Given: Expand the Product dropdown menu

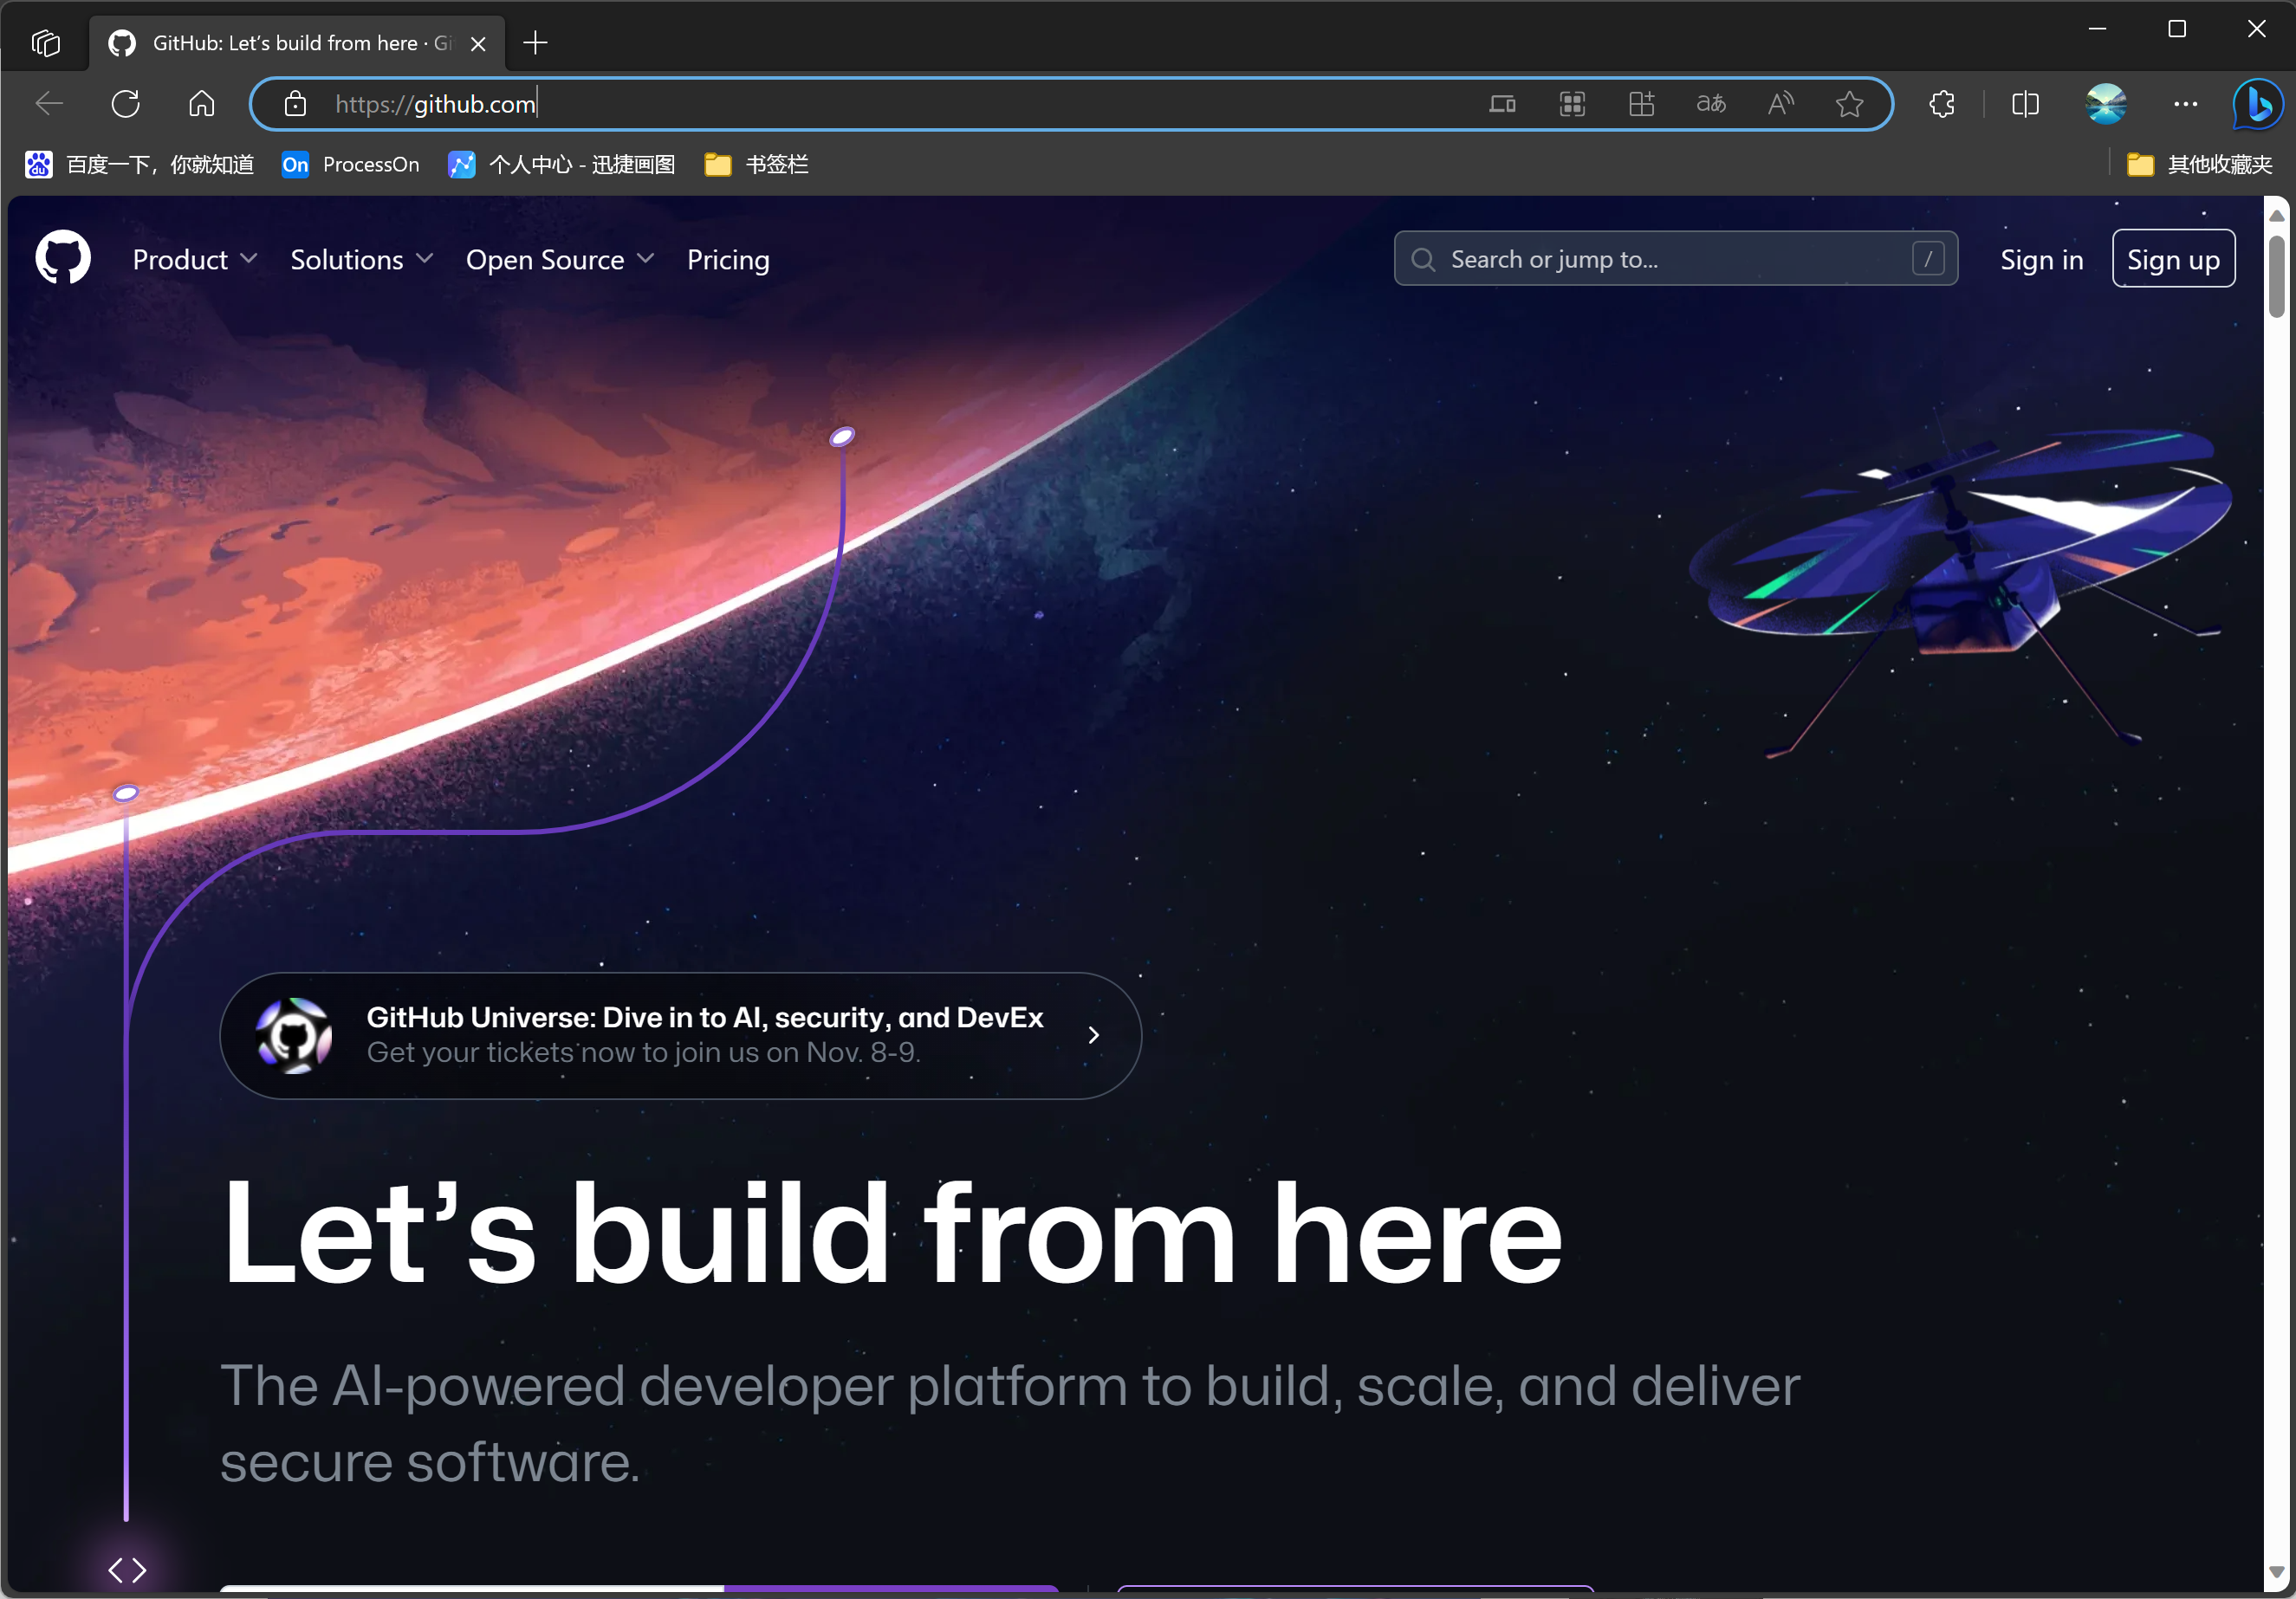Looking at the screenshot, I should click(x=195, y=260).
